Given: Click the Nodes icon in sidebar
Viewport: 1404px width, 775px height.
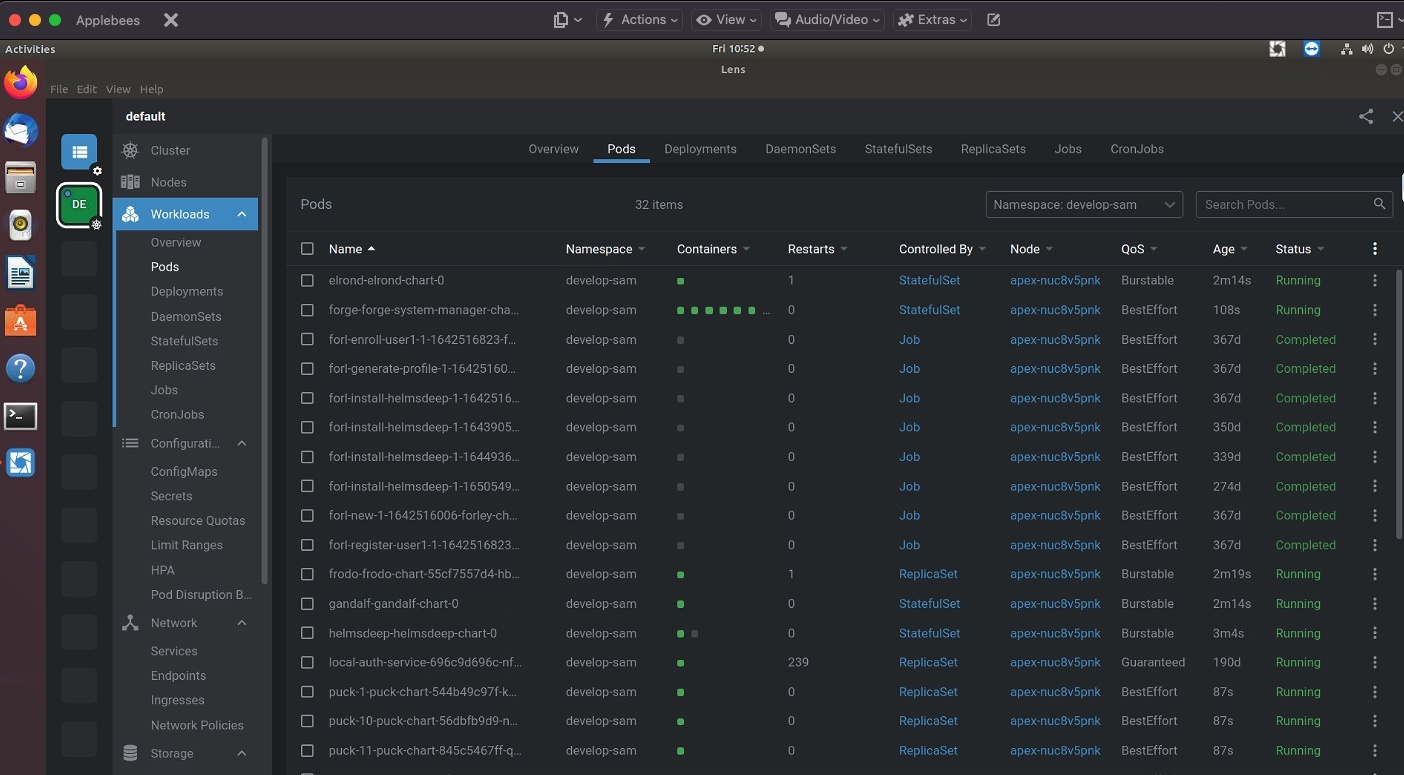Looking at the screenshot, I should (130, 182).
